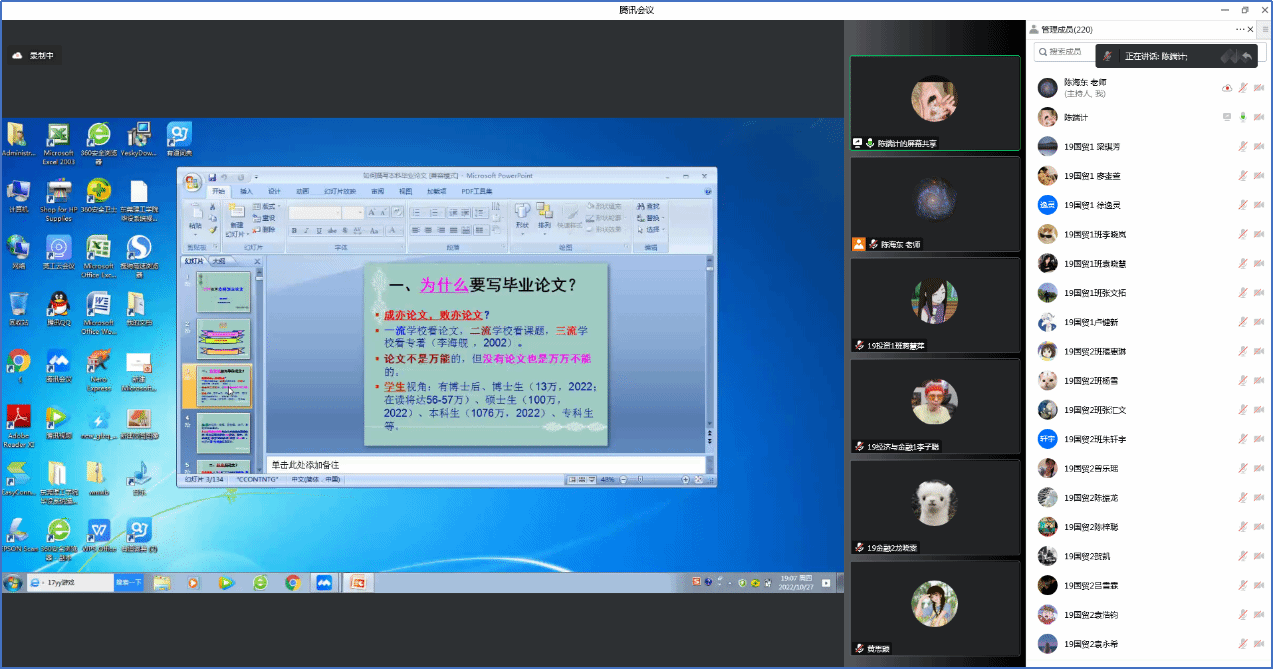Click the undo arrow in the 正在讲话 popup
The width and height of the screenshot is (1274, 670).
1246,56
